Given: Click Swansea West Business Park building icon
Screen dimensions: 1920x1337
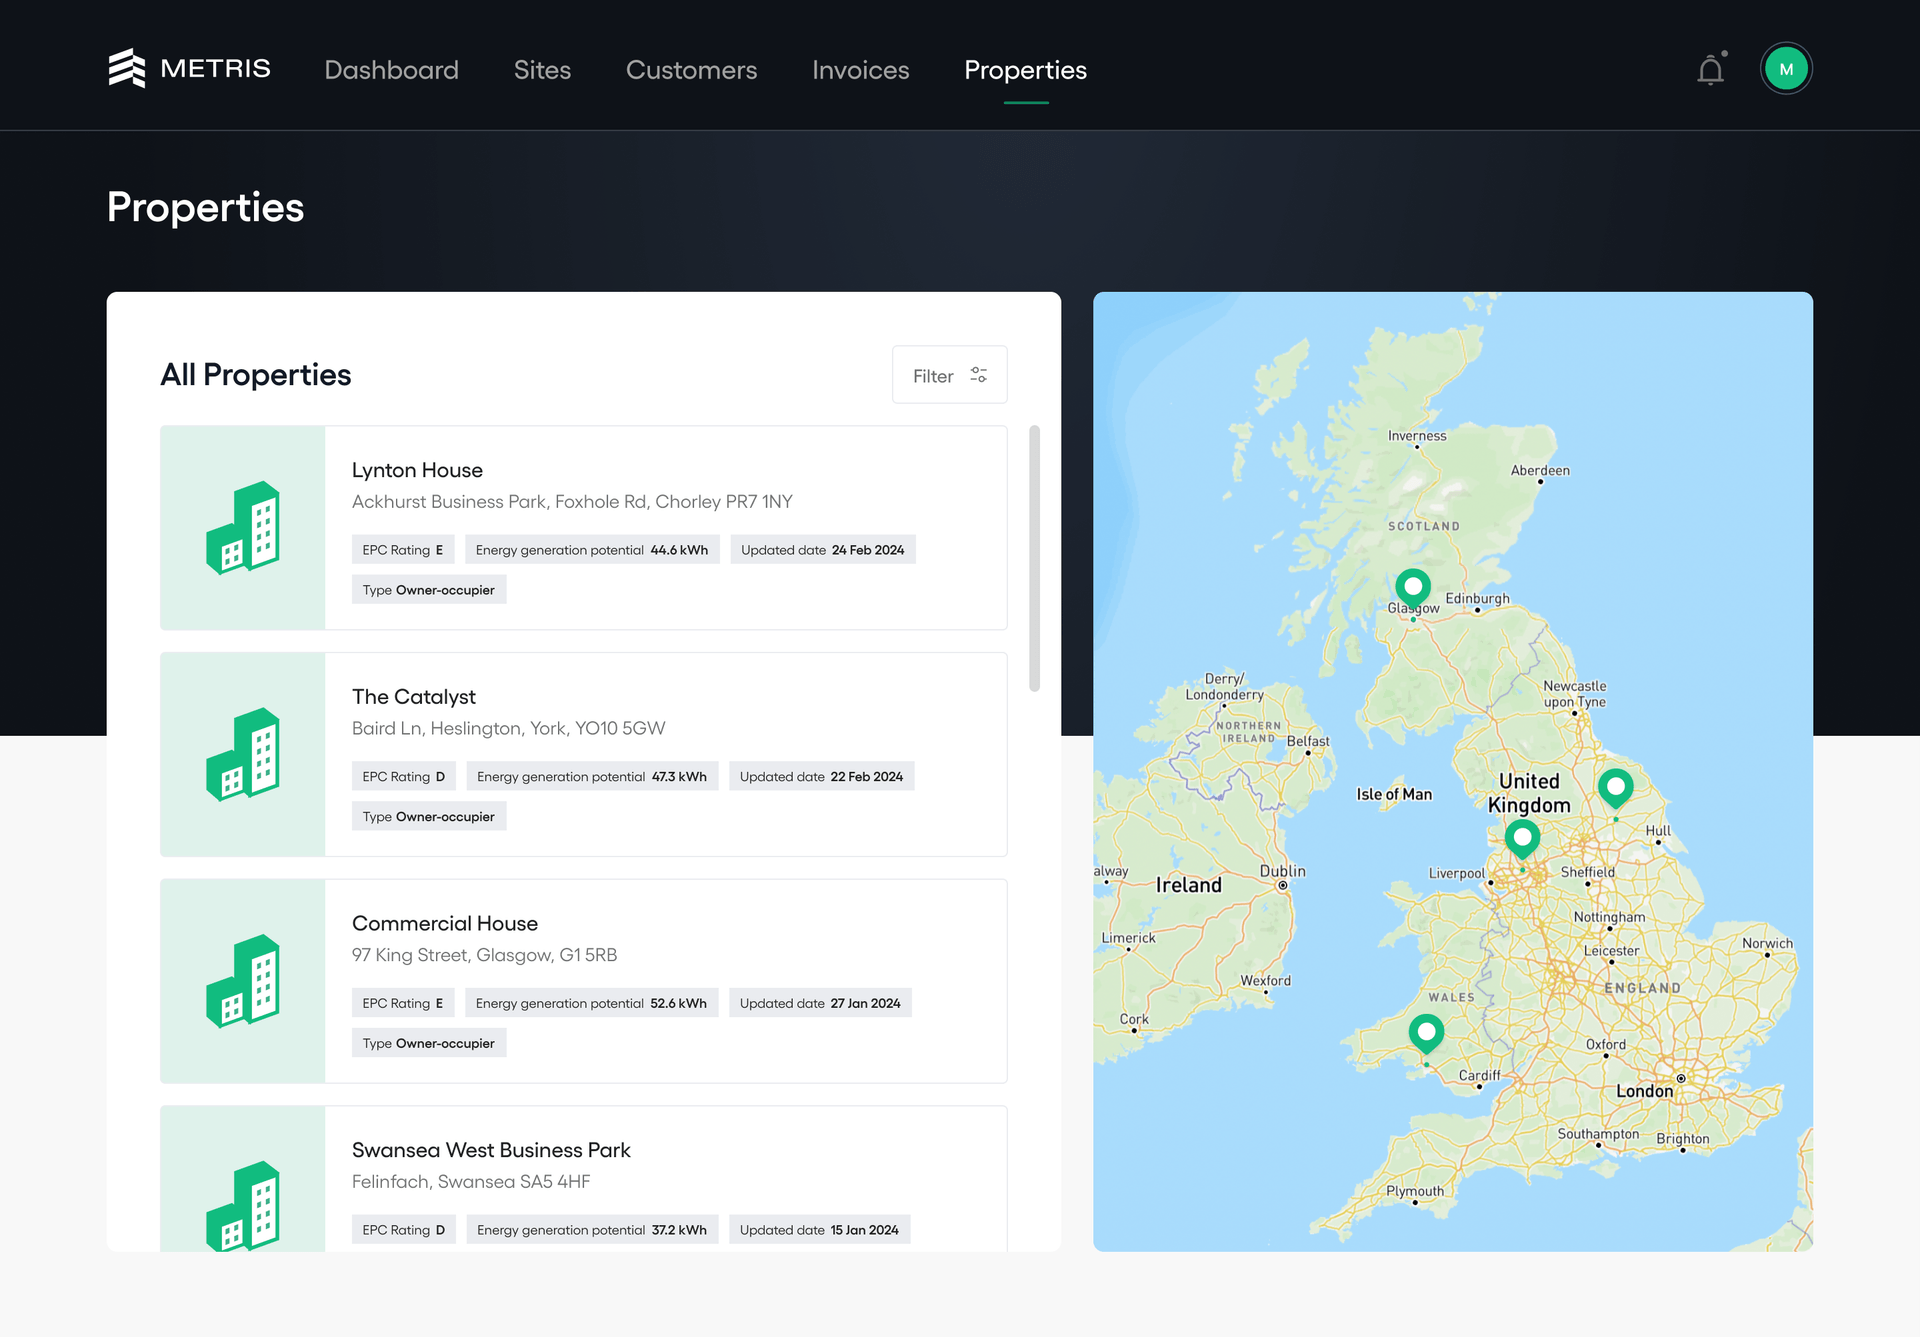Looking at the screenshot, I should pos(243,1205).
